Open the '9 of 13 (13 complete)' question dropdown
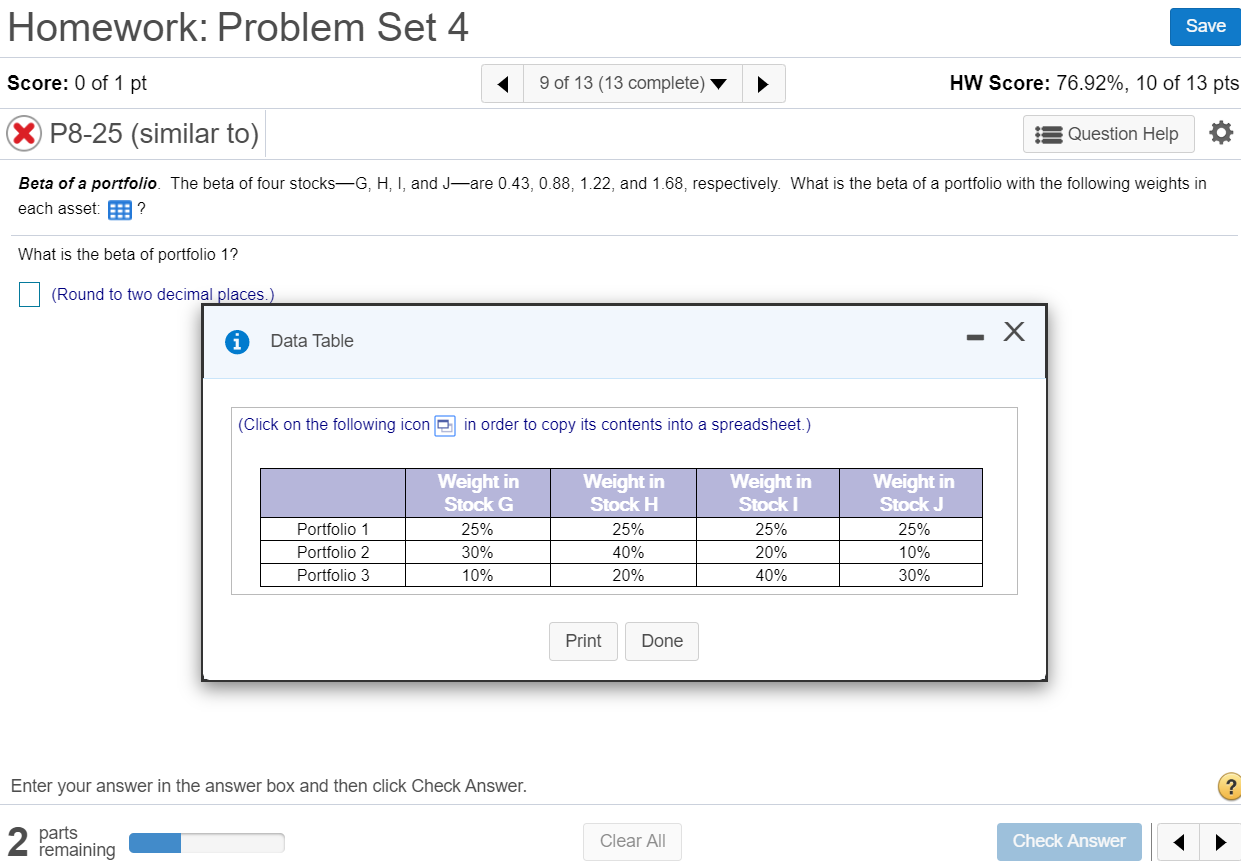Viewport: 1241px width, 868px height. (633, 84)
